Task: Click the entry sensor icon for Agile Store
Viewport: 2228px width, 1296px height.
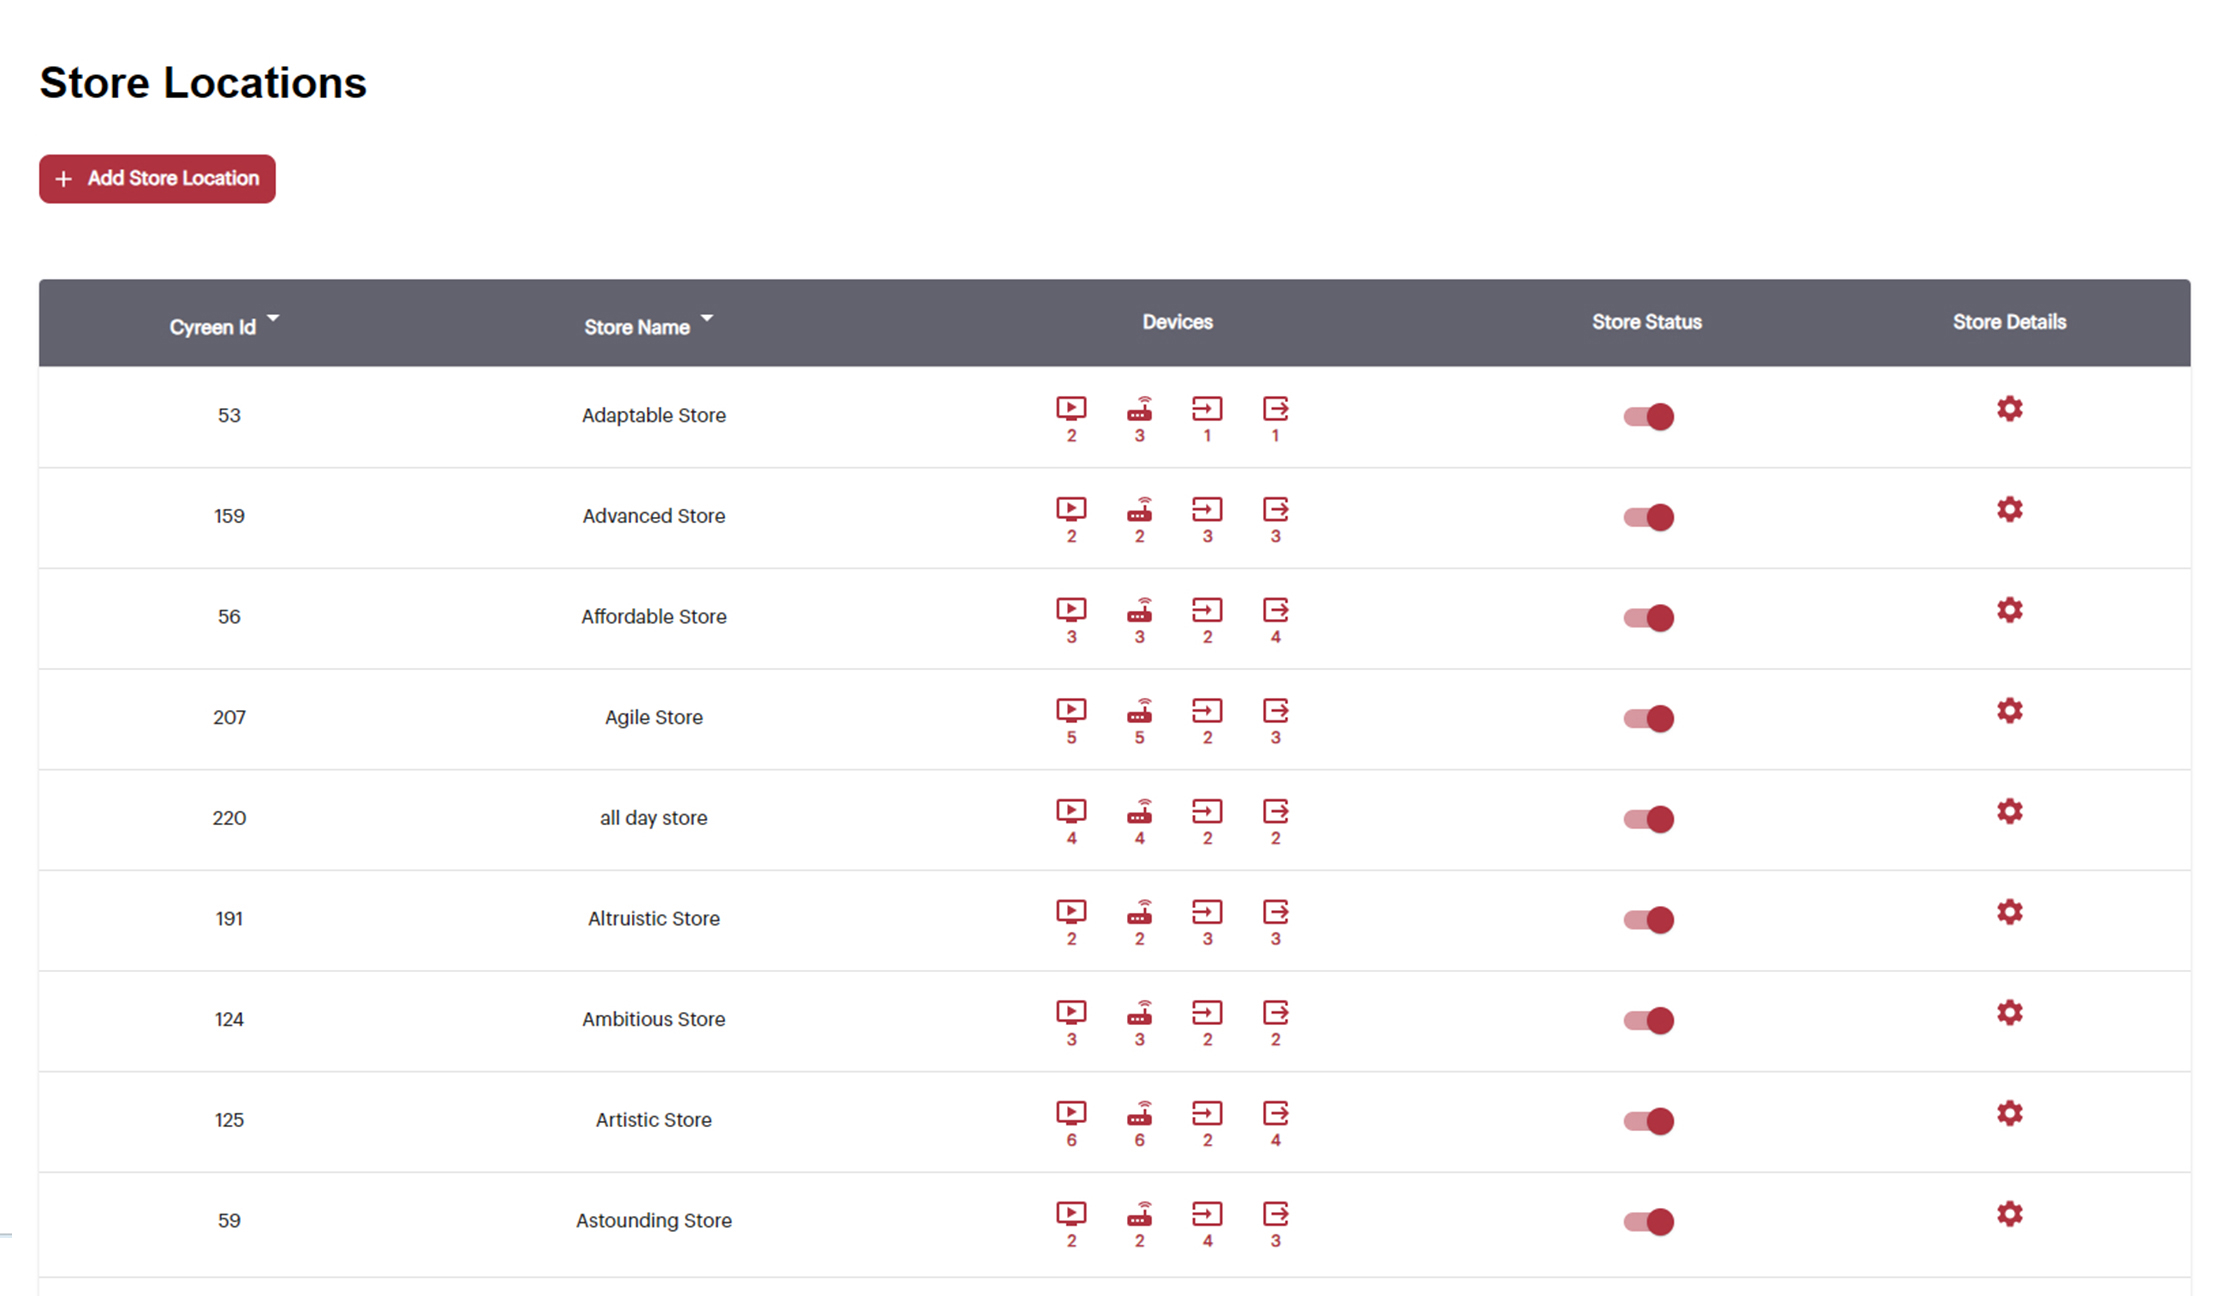Action: tap(1207, 711)
